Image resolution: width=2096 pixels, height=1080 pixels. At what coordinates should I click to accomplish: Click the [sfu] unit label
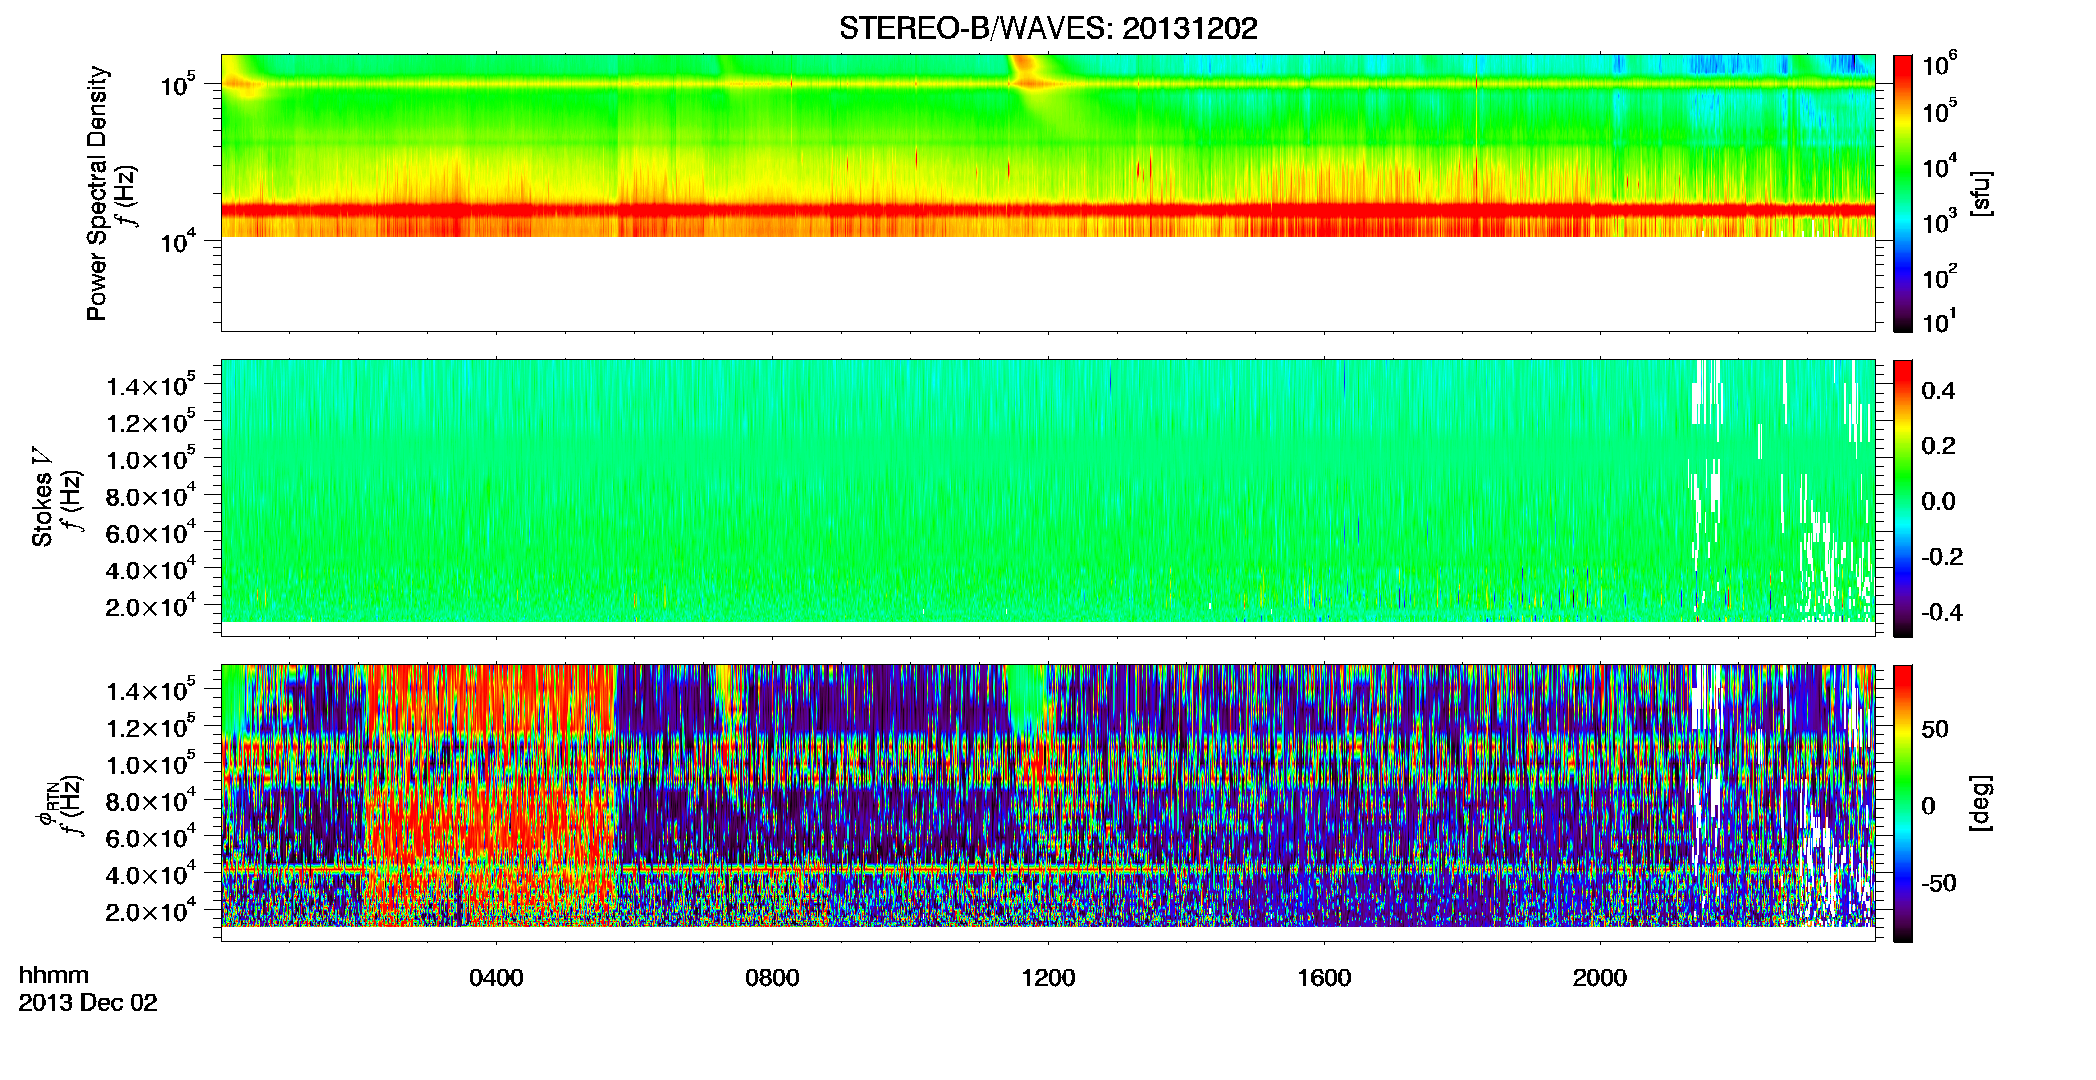[1981, 194]
